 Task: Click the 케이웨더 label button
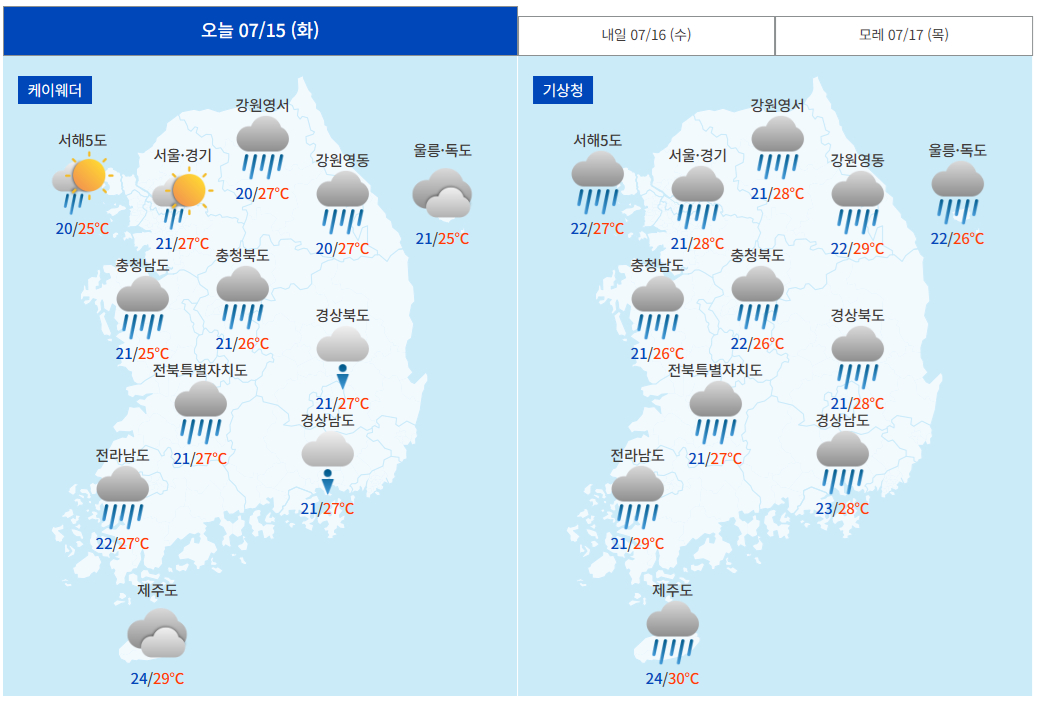(55, 90)
